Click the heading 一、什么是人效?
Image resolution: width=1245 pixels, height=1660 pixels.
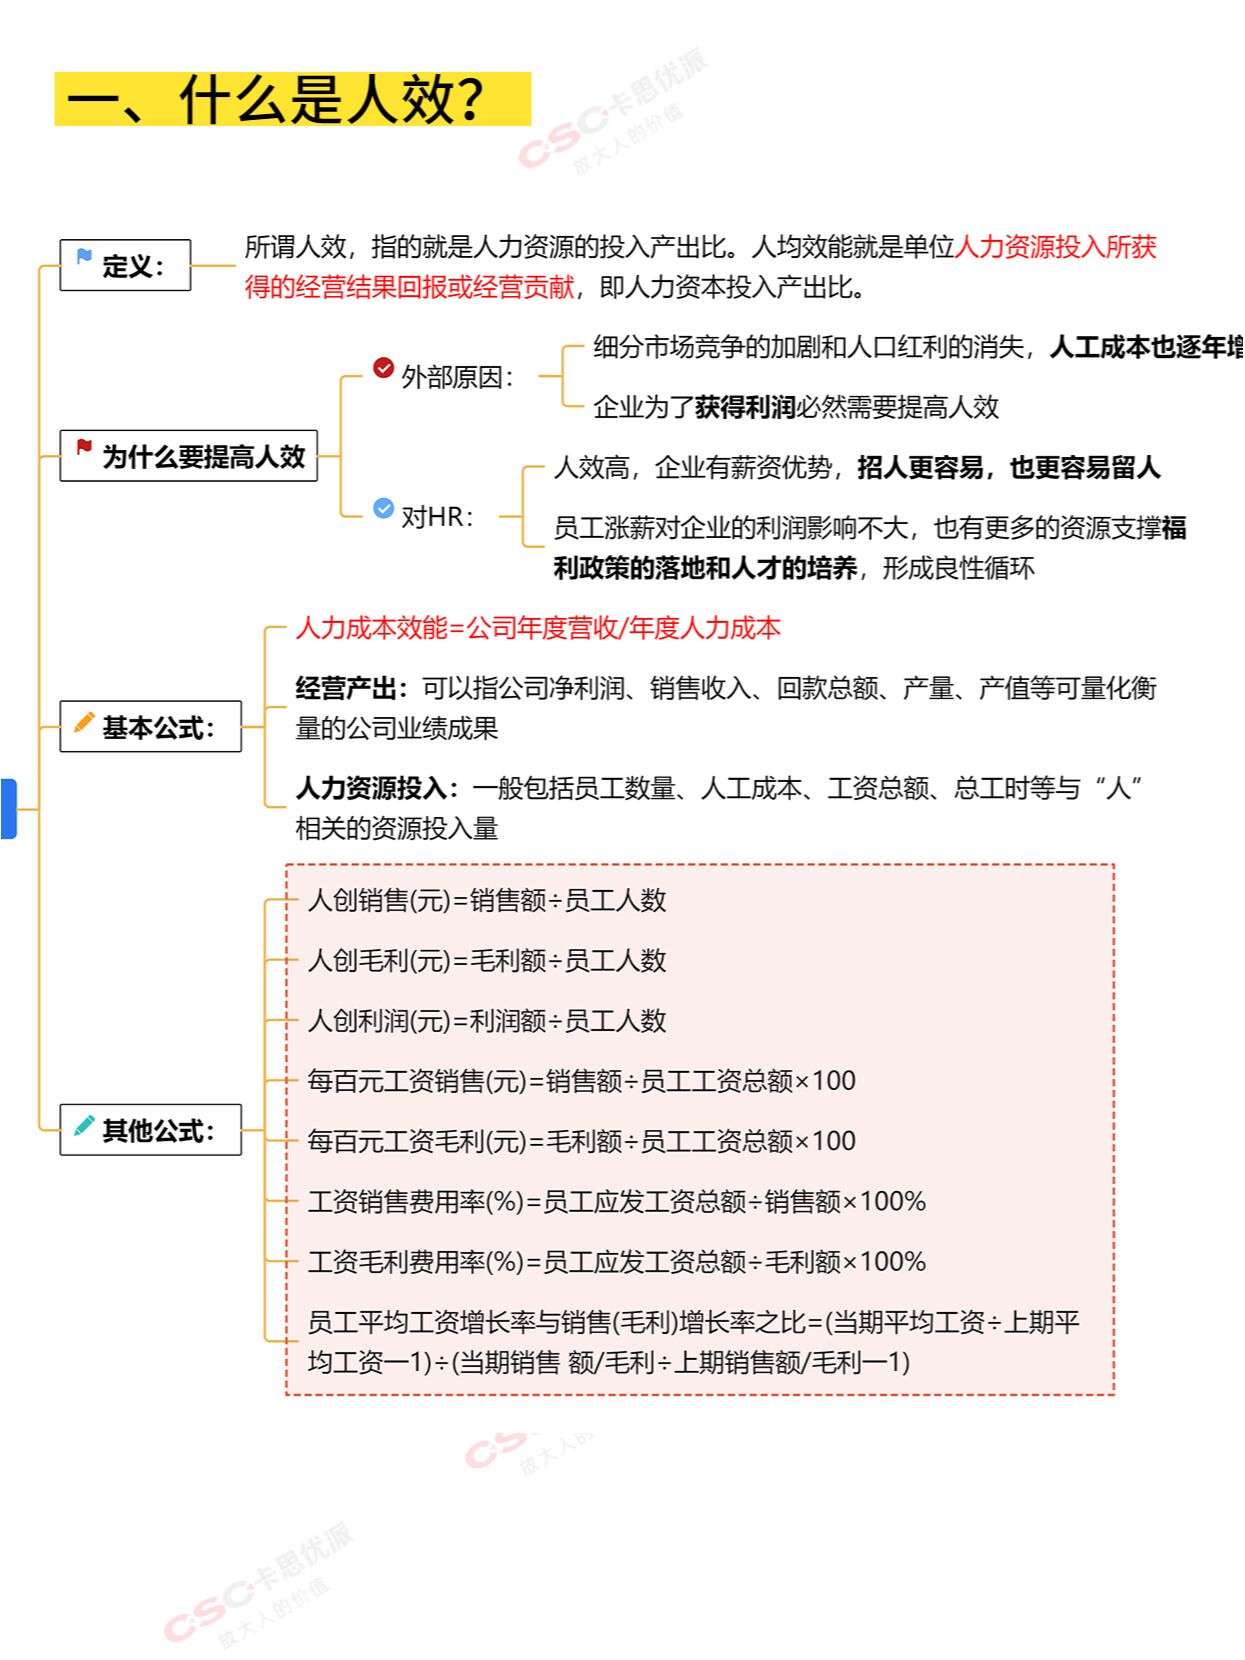pos(292,99)
